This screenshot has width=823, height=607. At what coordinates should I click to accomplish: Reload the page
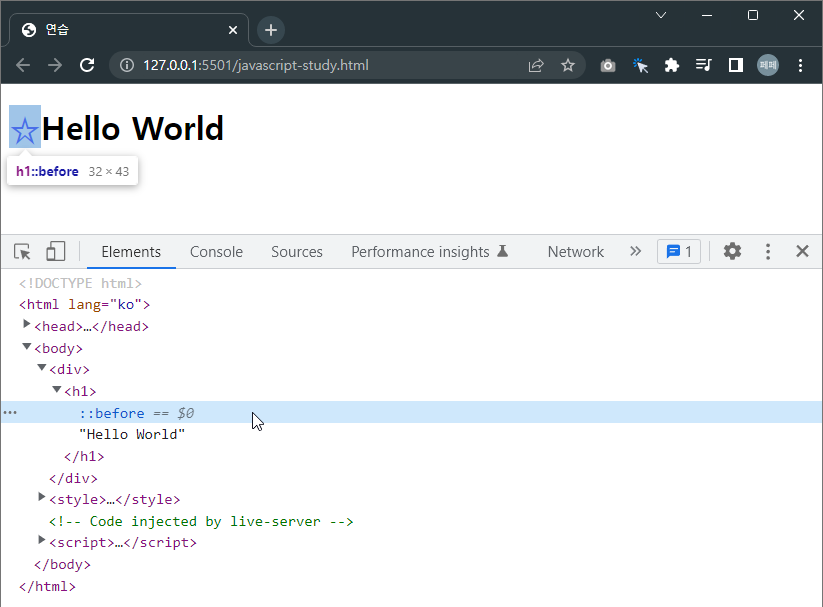[87, 65]
